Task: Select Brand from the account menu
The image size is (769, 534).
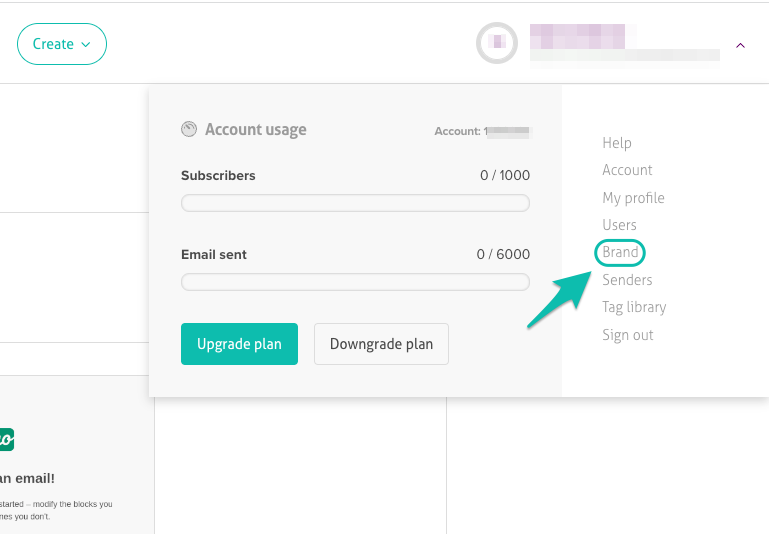Action: (x=620, y=252)
